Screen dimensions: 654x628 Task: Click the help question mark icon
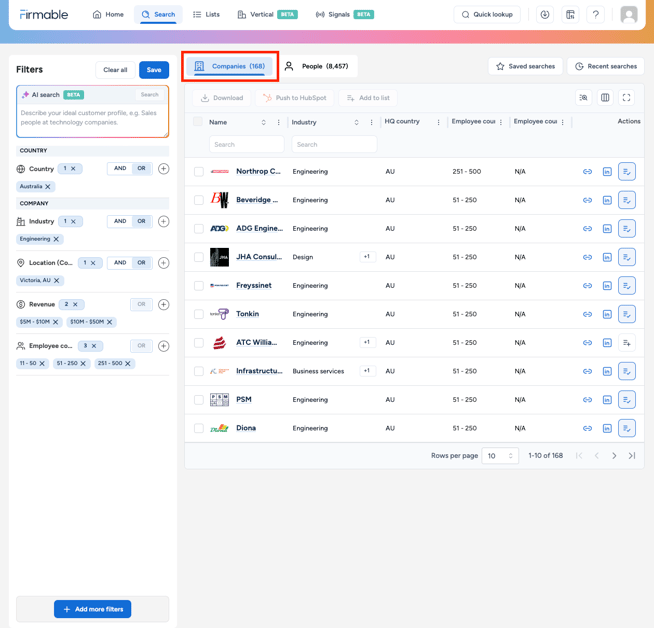tap(596, 15)
